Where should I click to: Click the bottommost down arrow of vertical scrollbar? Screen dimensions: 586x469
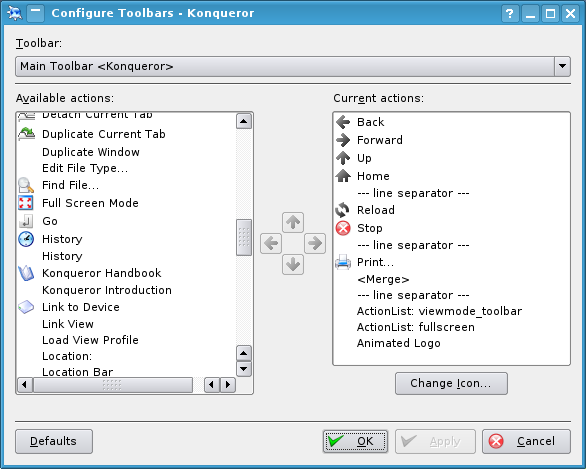(244, 369)
